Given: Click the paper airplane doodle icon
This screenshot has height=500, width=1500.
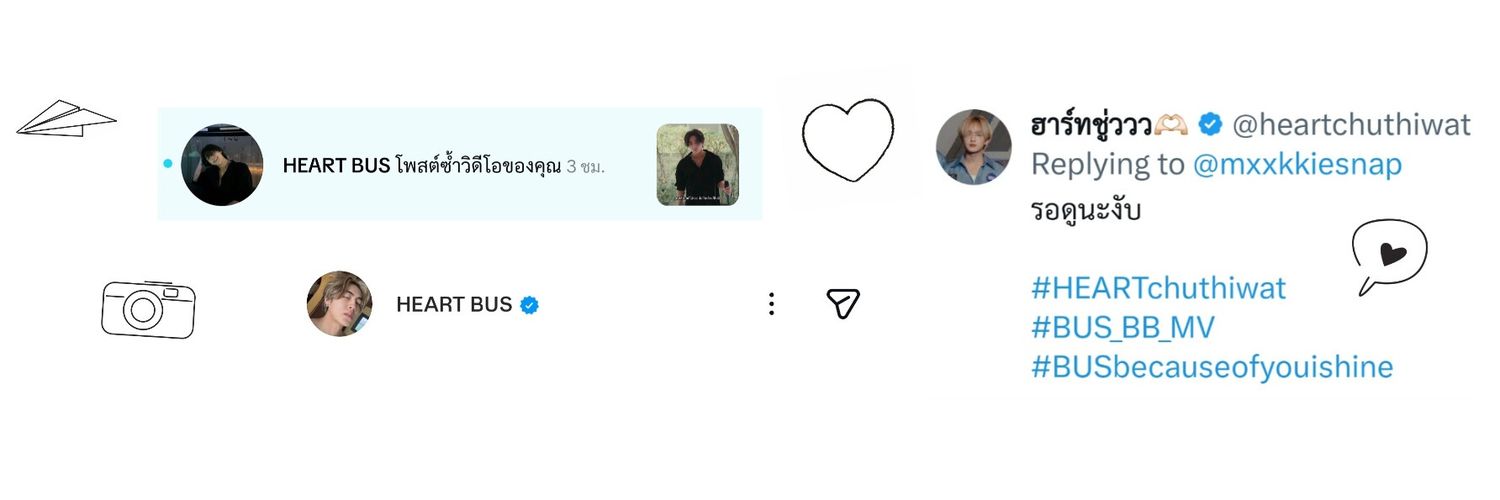Looking at the screenshot, I should 66,118.
